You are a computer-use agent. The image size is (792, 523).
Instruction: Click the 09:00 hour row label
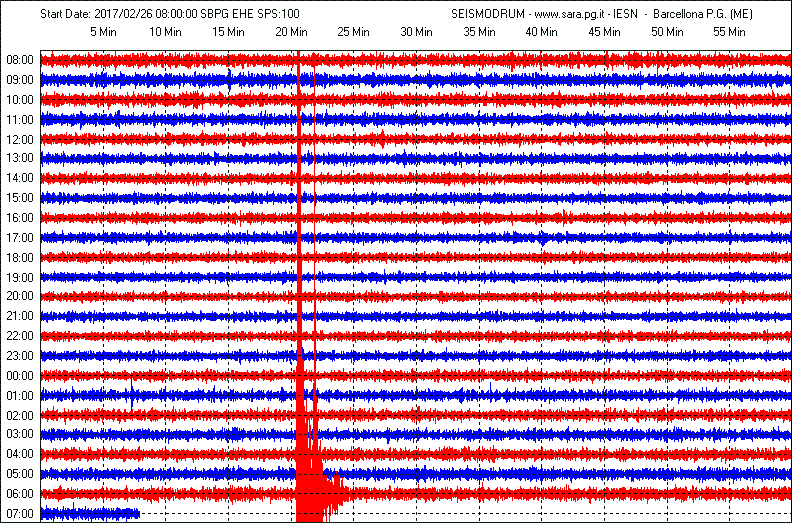pyautogui.click(x=20, y=80)
